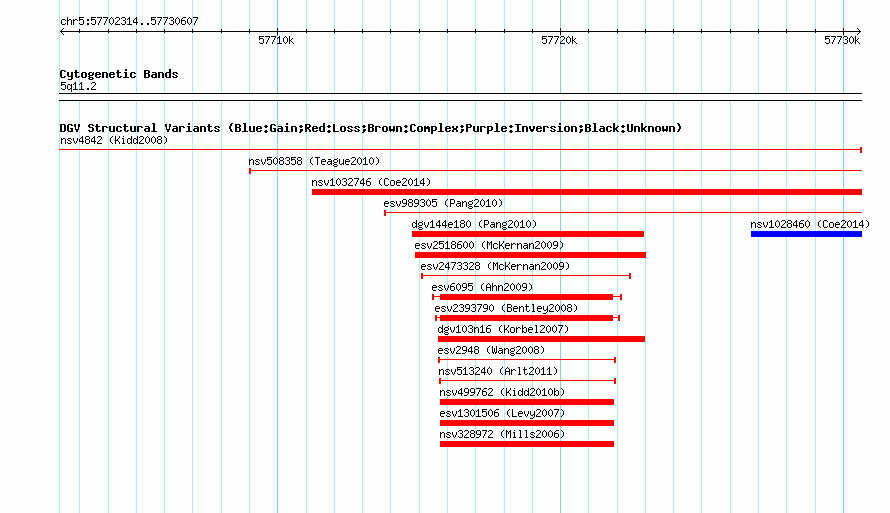Select esv6095 (Ahn2009) label

[x=482, y=287]
